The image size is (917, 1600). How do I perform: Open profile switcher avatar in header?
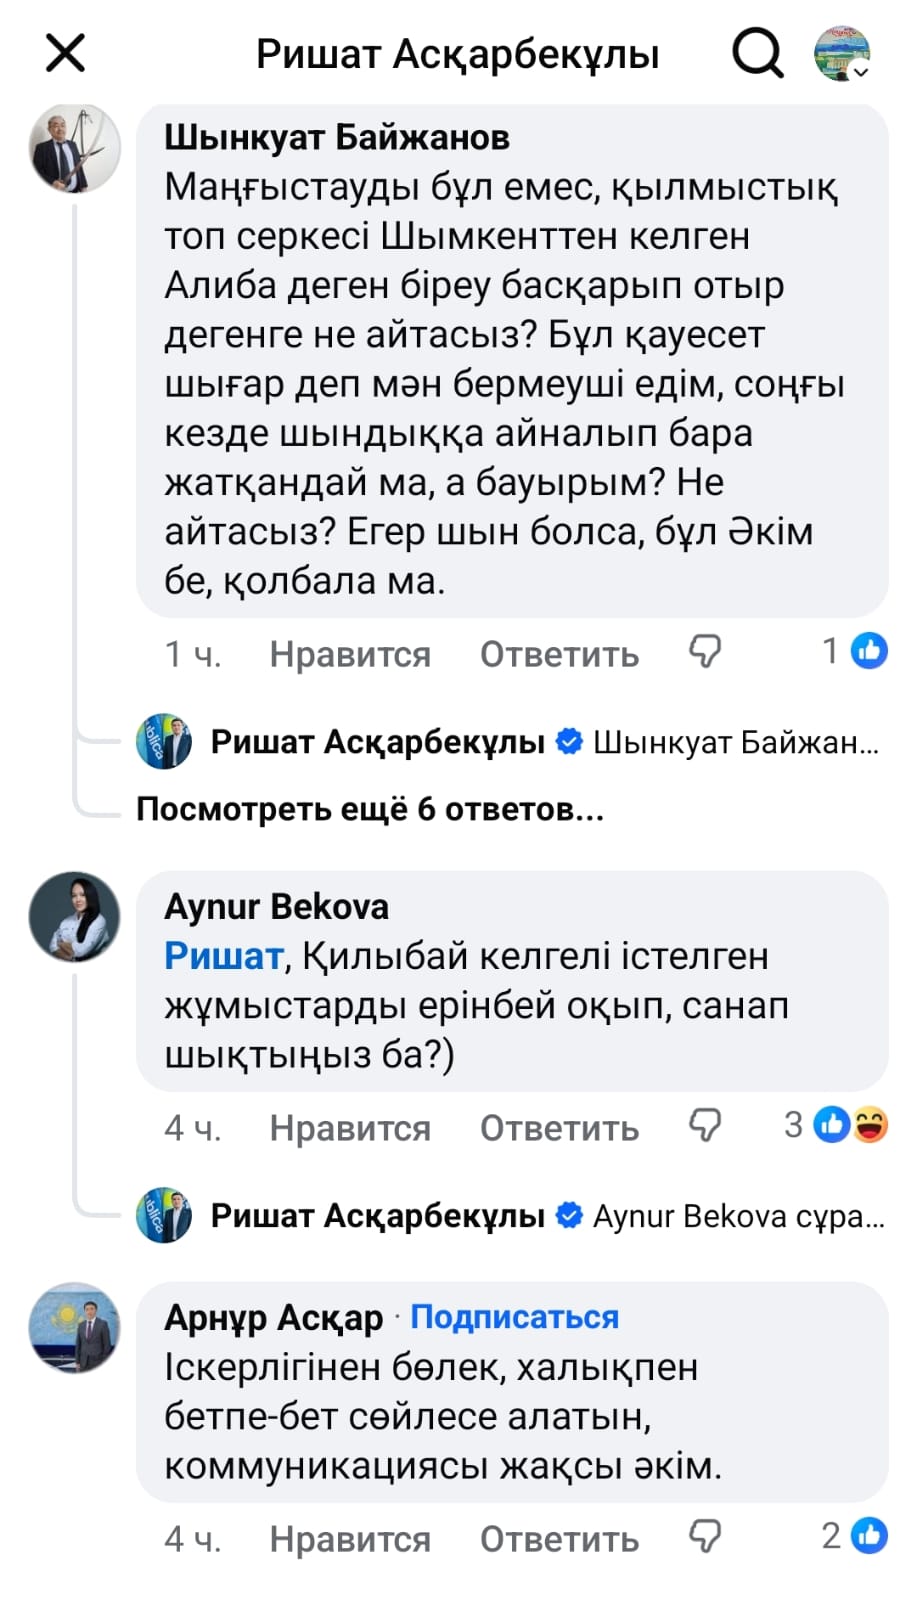tap(842, 53)
